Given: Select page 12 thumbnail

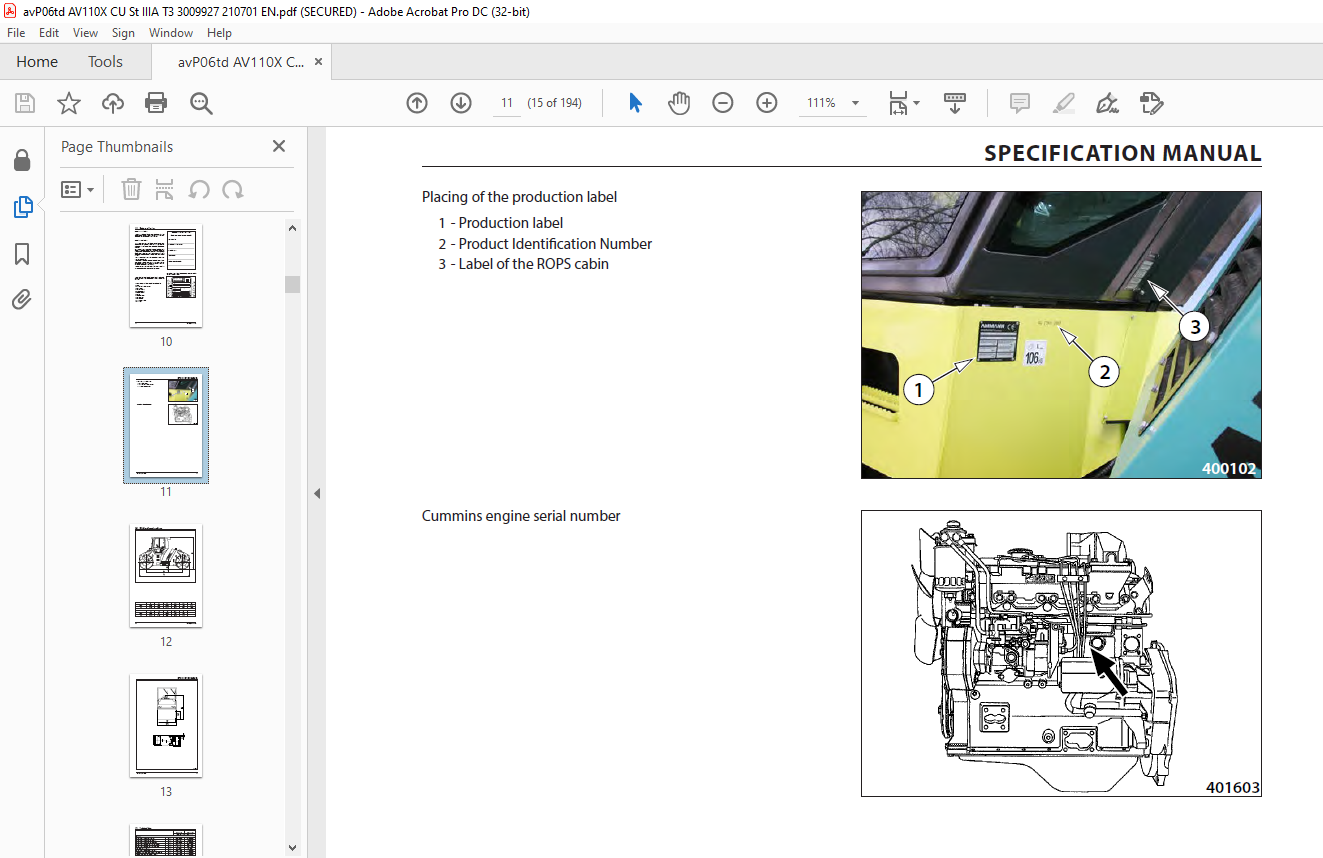Looking at the screenshot, I should tap(166, 576).
